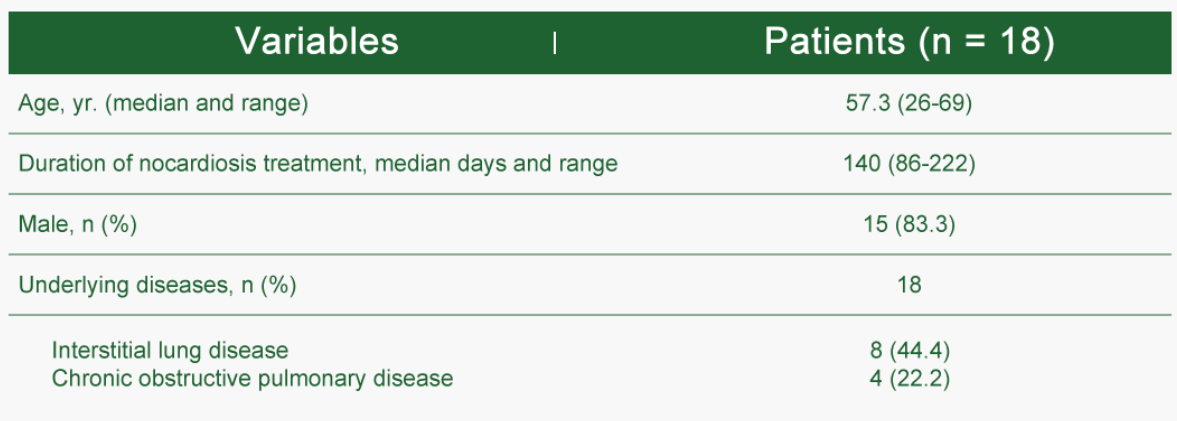Image resolution: width=1177 pixels, height=421 pixels.
Task: Click the divider line below the Male row
Action: pyautogui.click(x=589, y=254)
